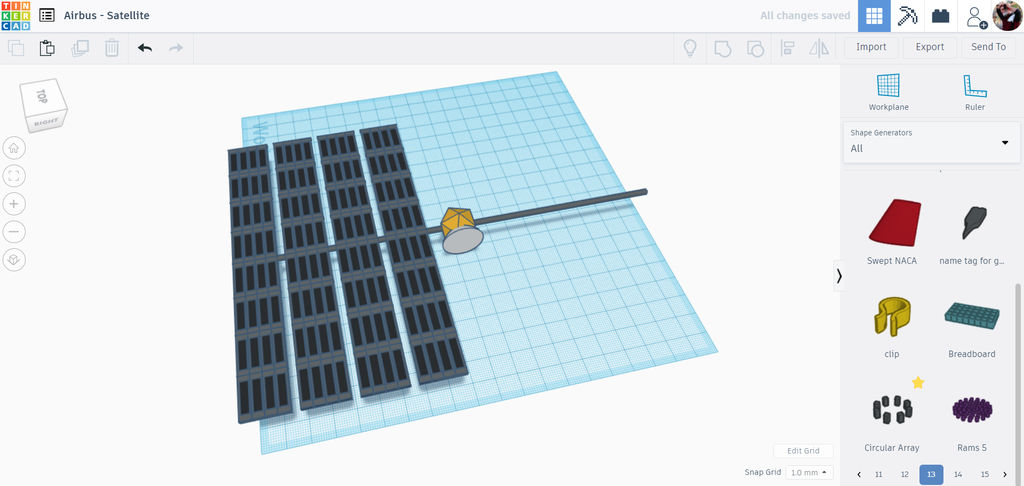Undo the last action
The image size is (1024, 486).
click(x=145, y=48)
